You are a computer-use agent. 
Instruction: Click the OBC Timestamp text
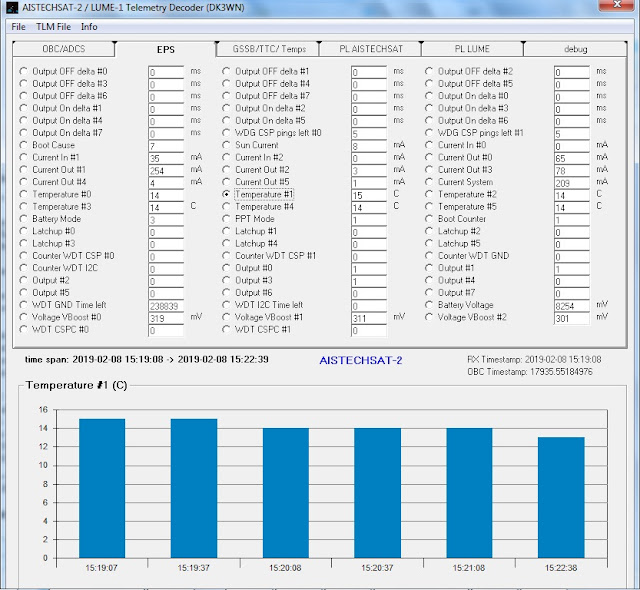pos(530,372)
